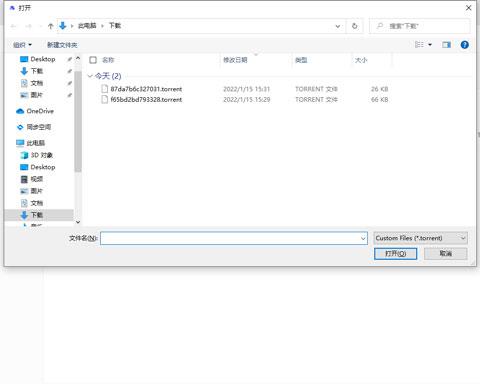Refresh the current folder listing
480x384 pixels.
click(x=355, y=26)
